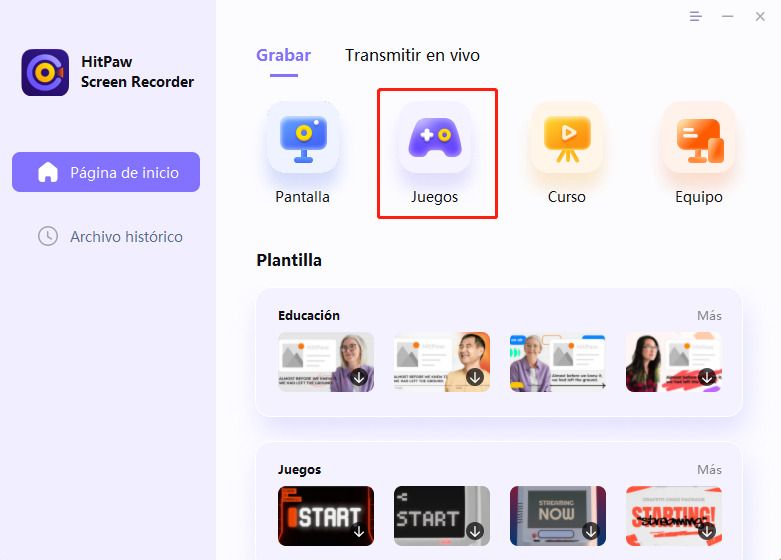Select fourth Educación template with dark-haired woman
This screenshot has height=560, width=781.
click(674, 362)
